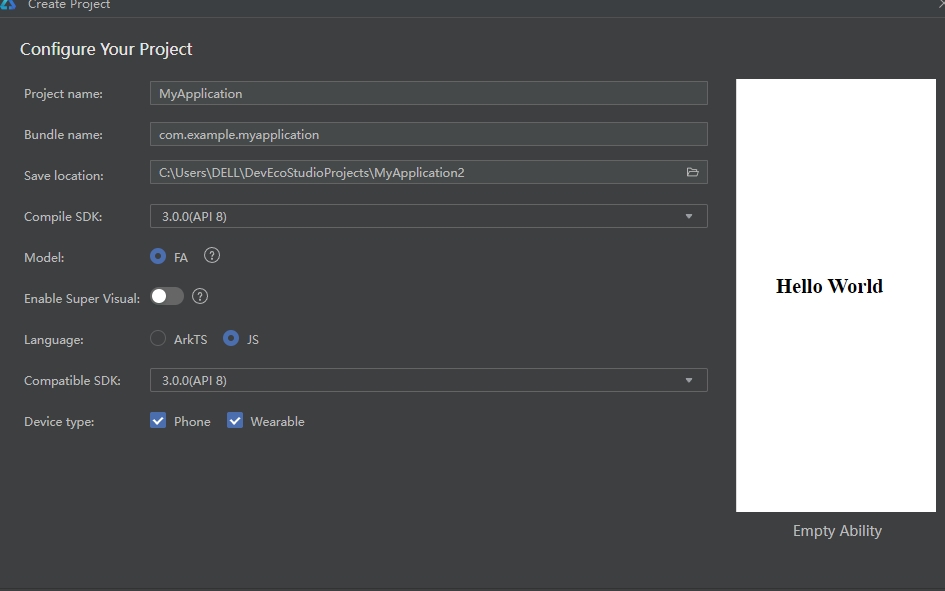The width and height of the screenshot is (945, 591).
Task: Choose JS as the language
Action: (231, 339)
